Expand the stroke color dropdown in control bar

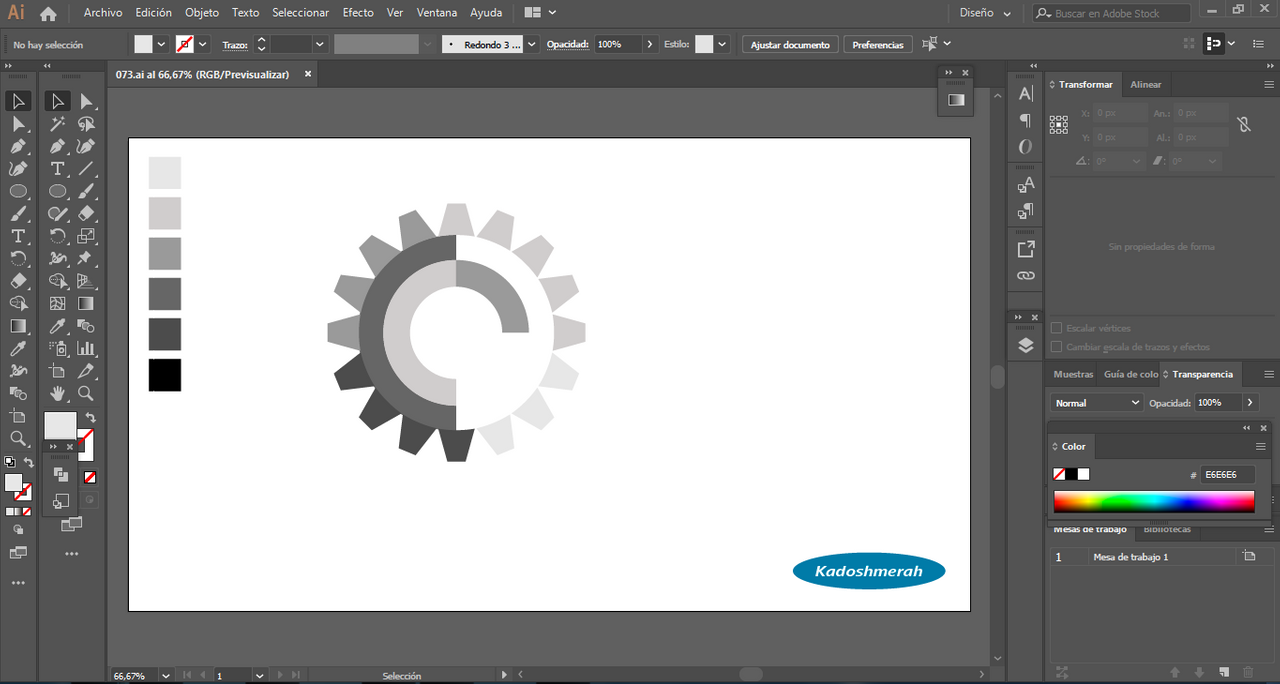point(203,44)
